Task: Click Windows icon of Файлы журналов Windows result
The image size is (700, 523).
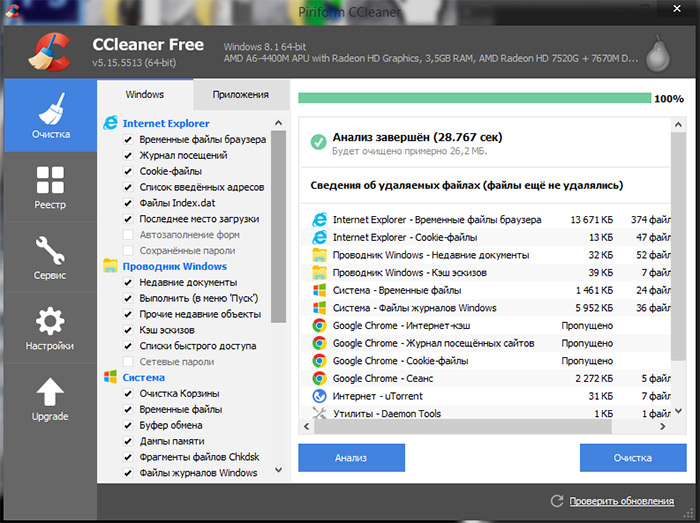Action: [319, 307]
